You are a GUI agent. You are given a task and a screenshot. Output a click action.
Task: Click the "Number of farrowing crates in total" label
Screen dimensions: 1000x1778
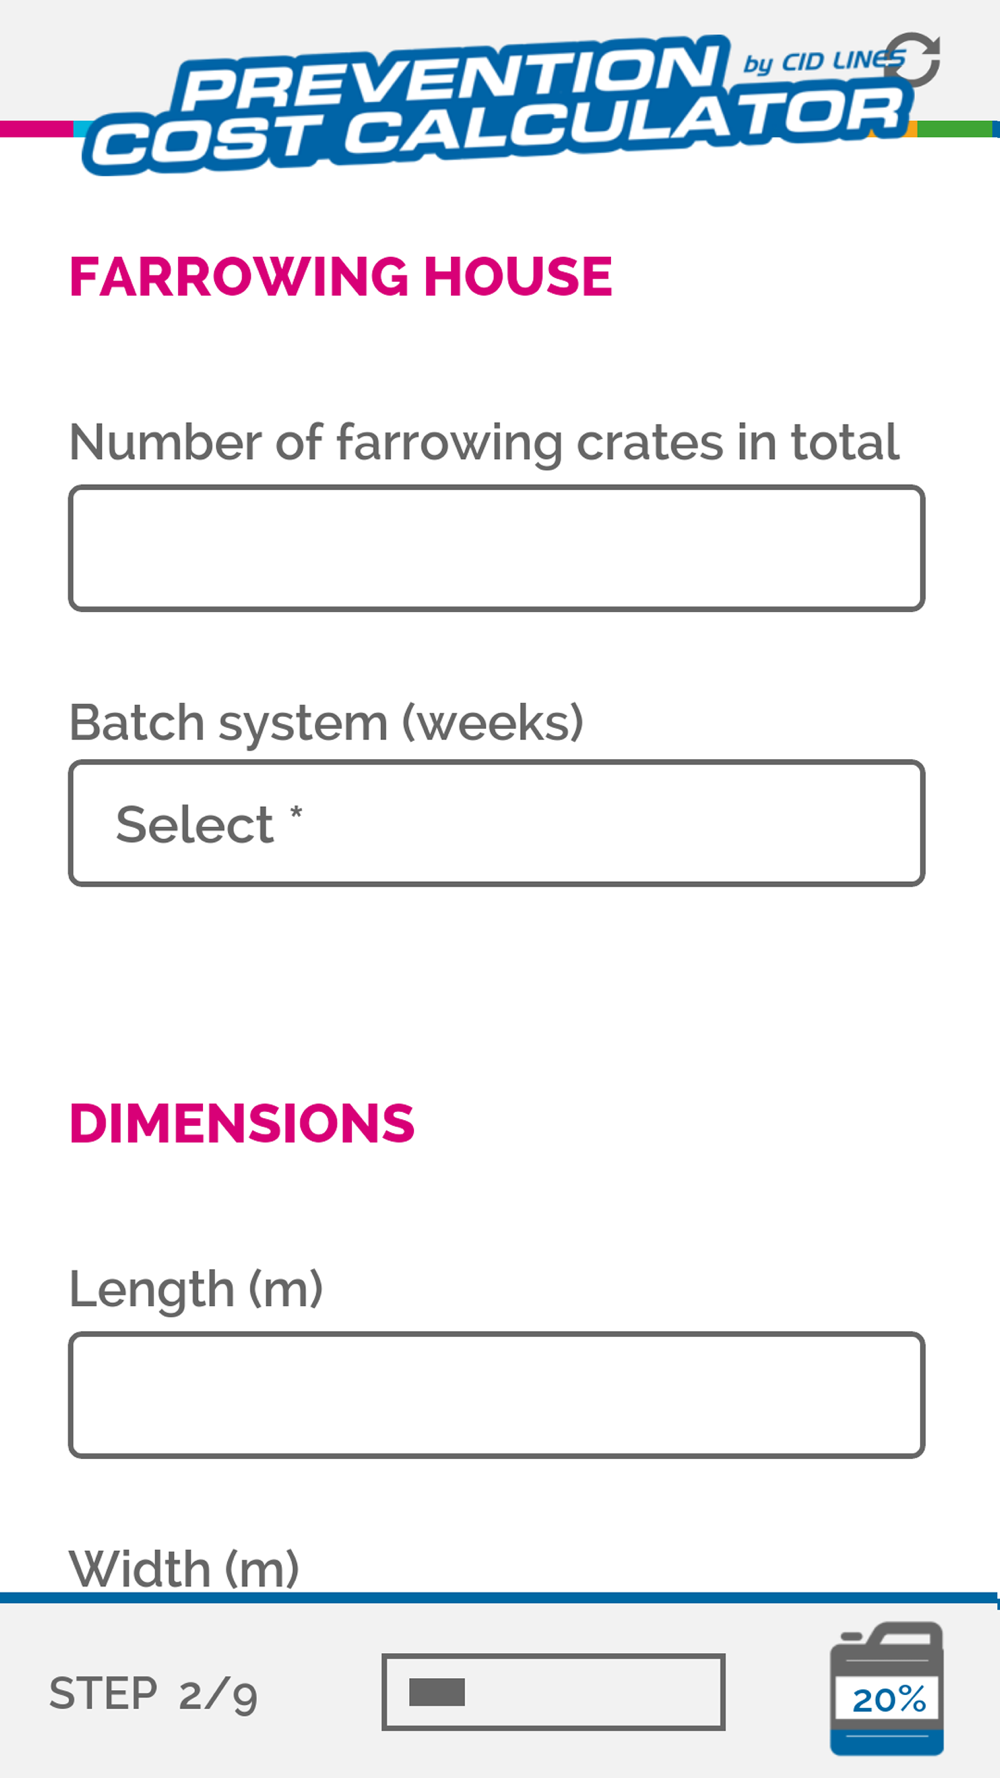pos(484,442)
